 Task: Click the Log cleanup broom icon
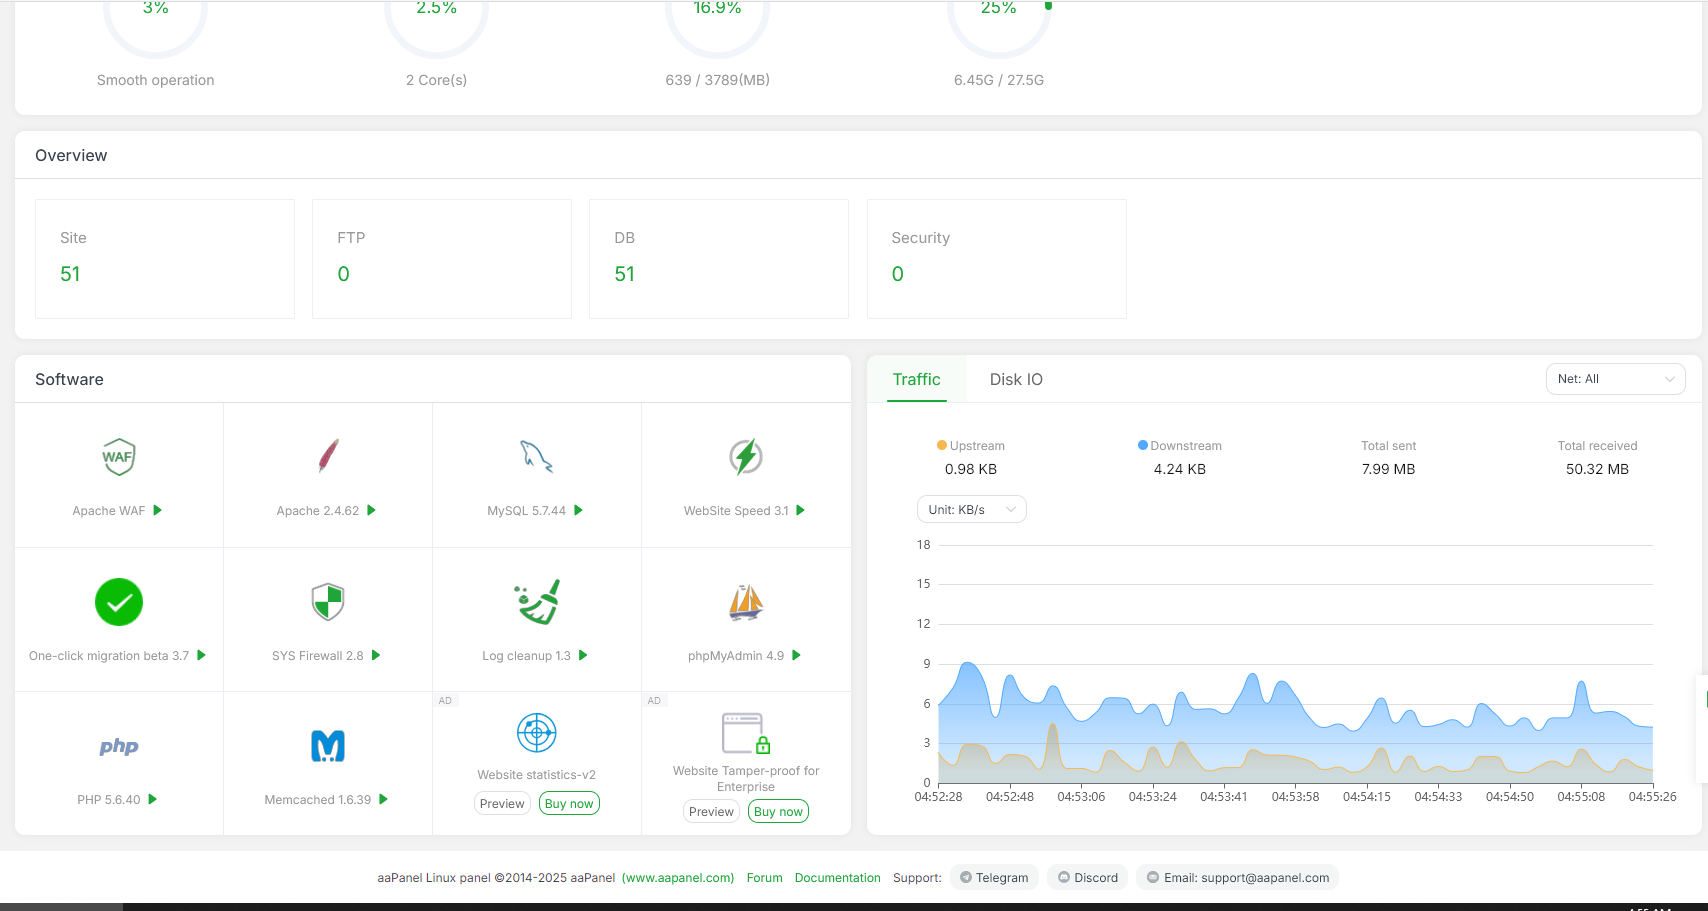(x=537, y=602)
